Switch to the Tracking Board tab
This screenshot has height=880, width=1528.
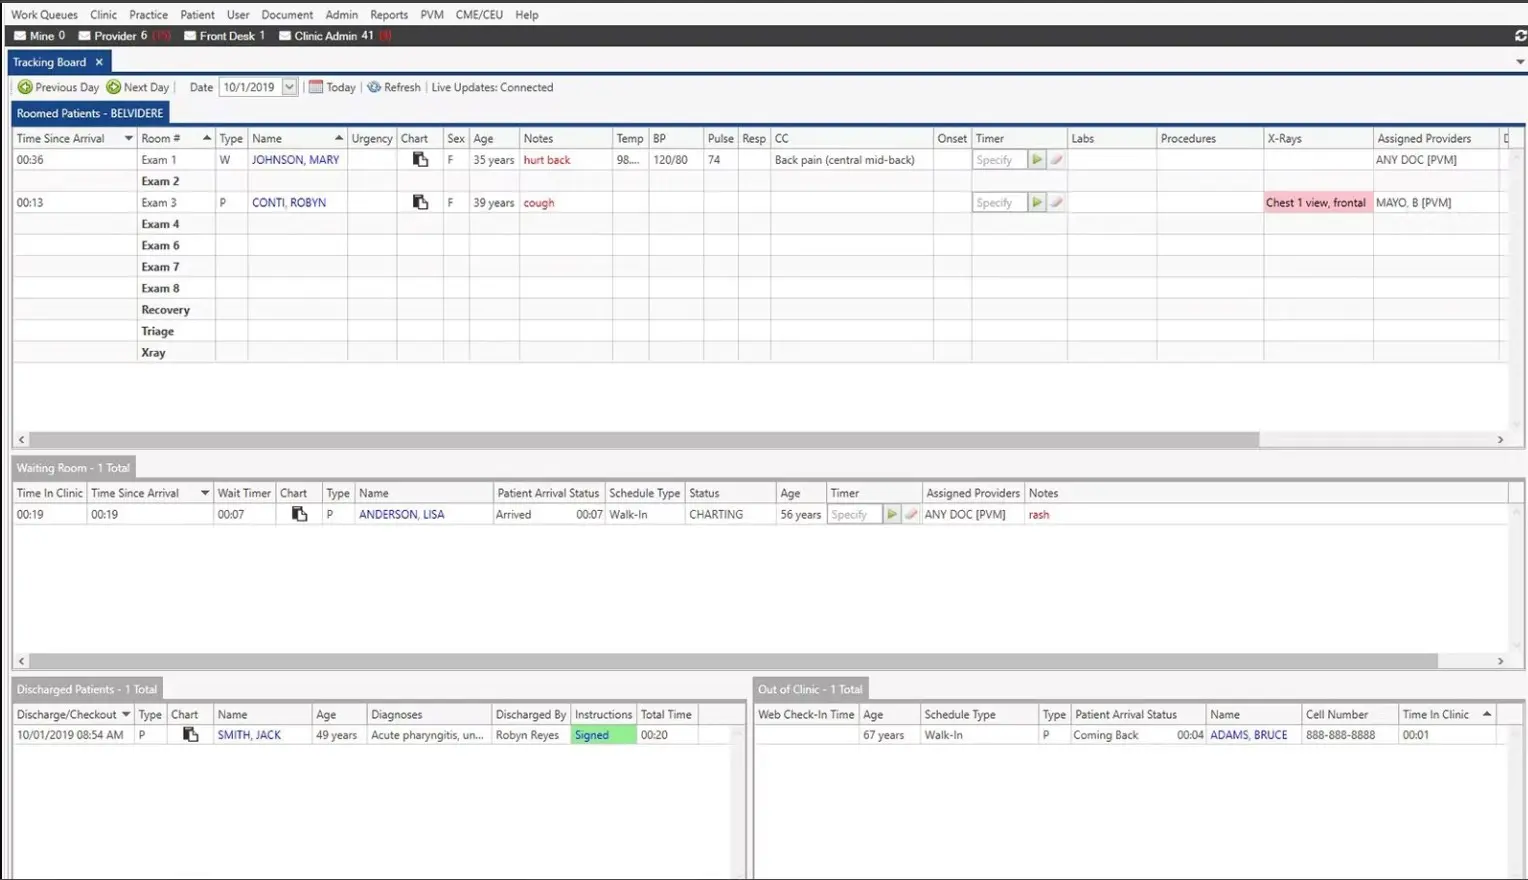[x=48, y=61]
